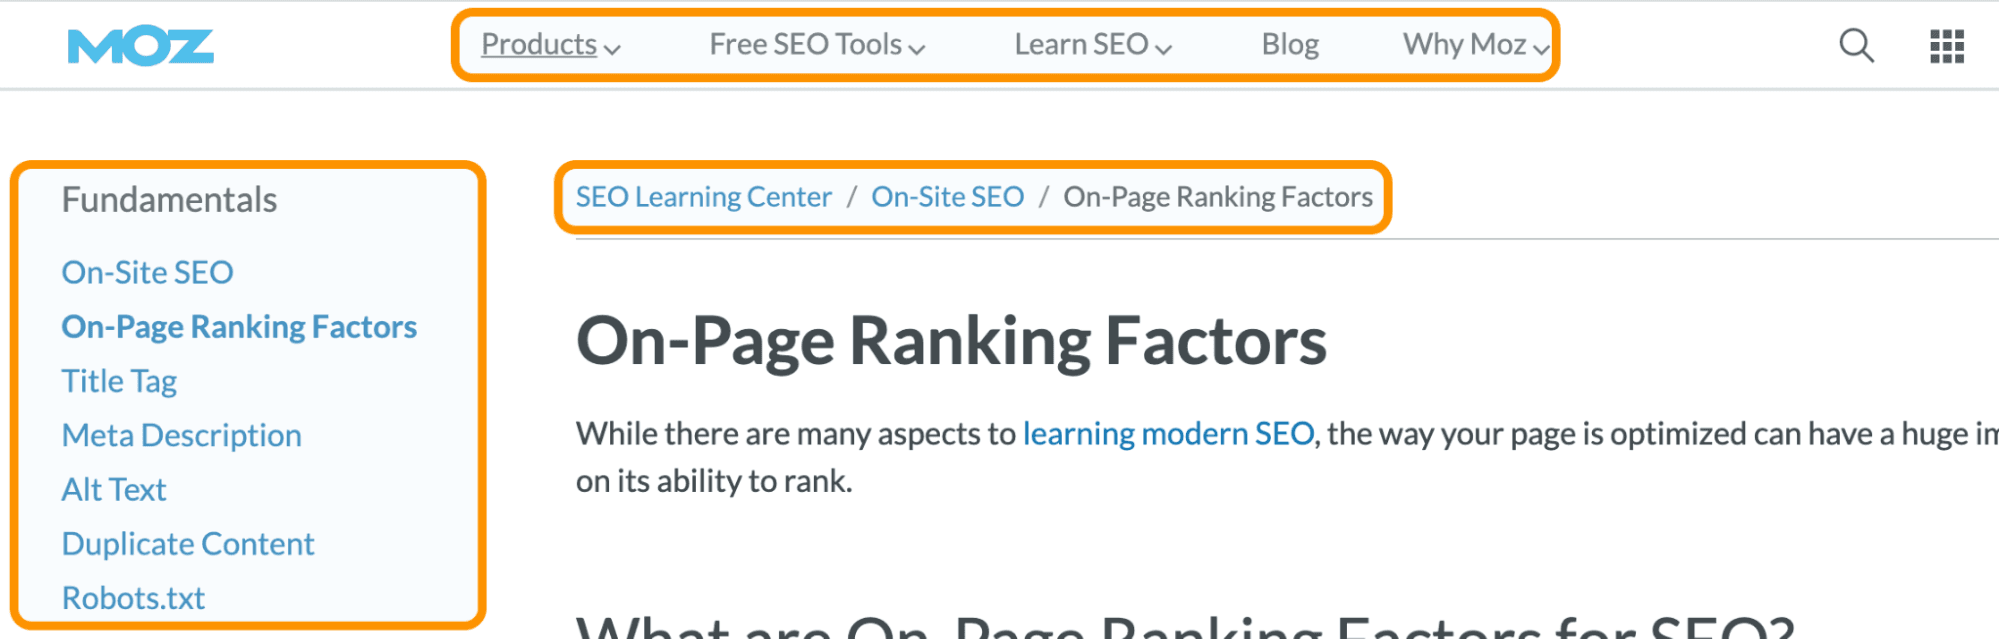
Task: Select On-Page Ranking Factors in sidebar
Action: tap(239, 326)
